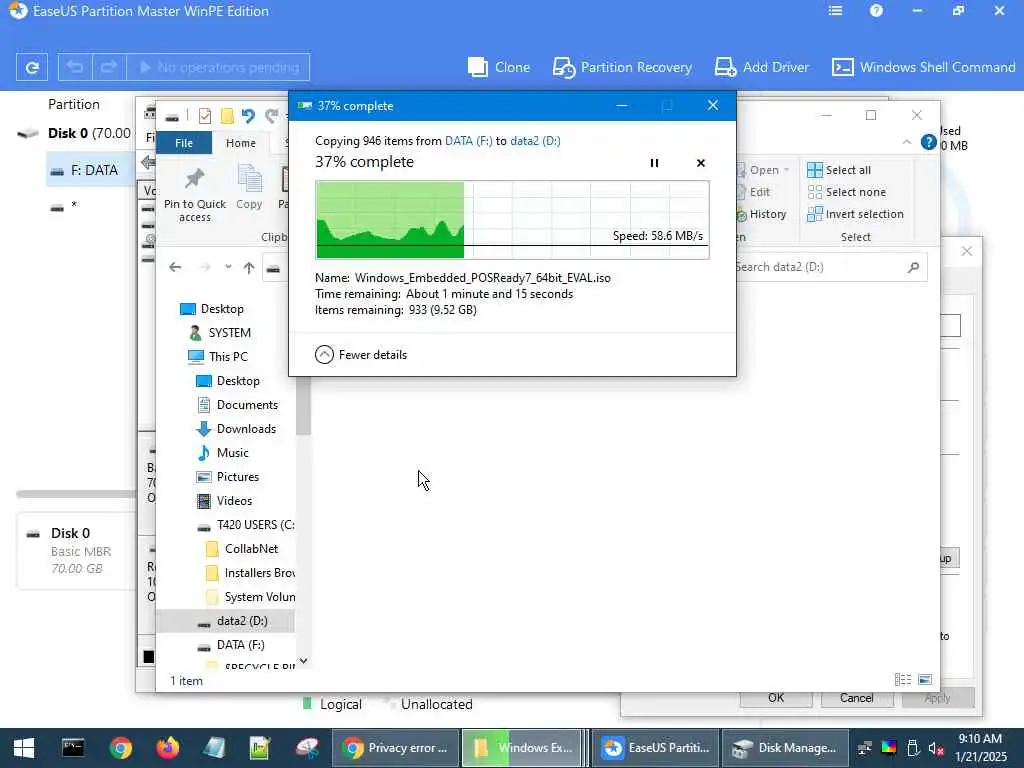Click the copy speed progress graph
1024x768 pixels.
point(512,220)
